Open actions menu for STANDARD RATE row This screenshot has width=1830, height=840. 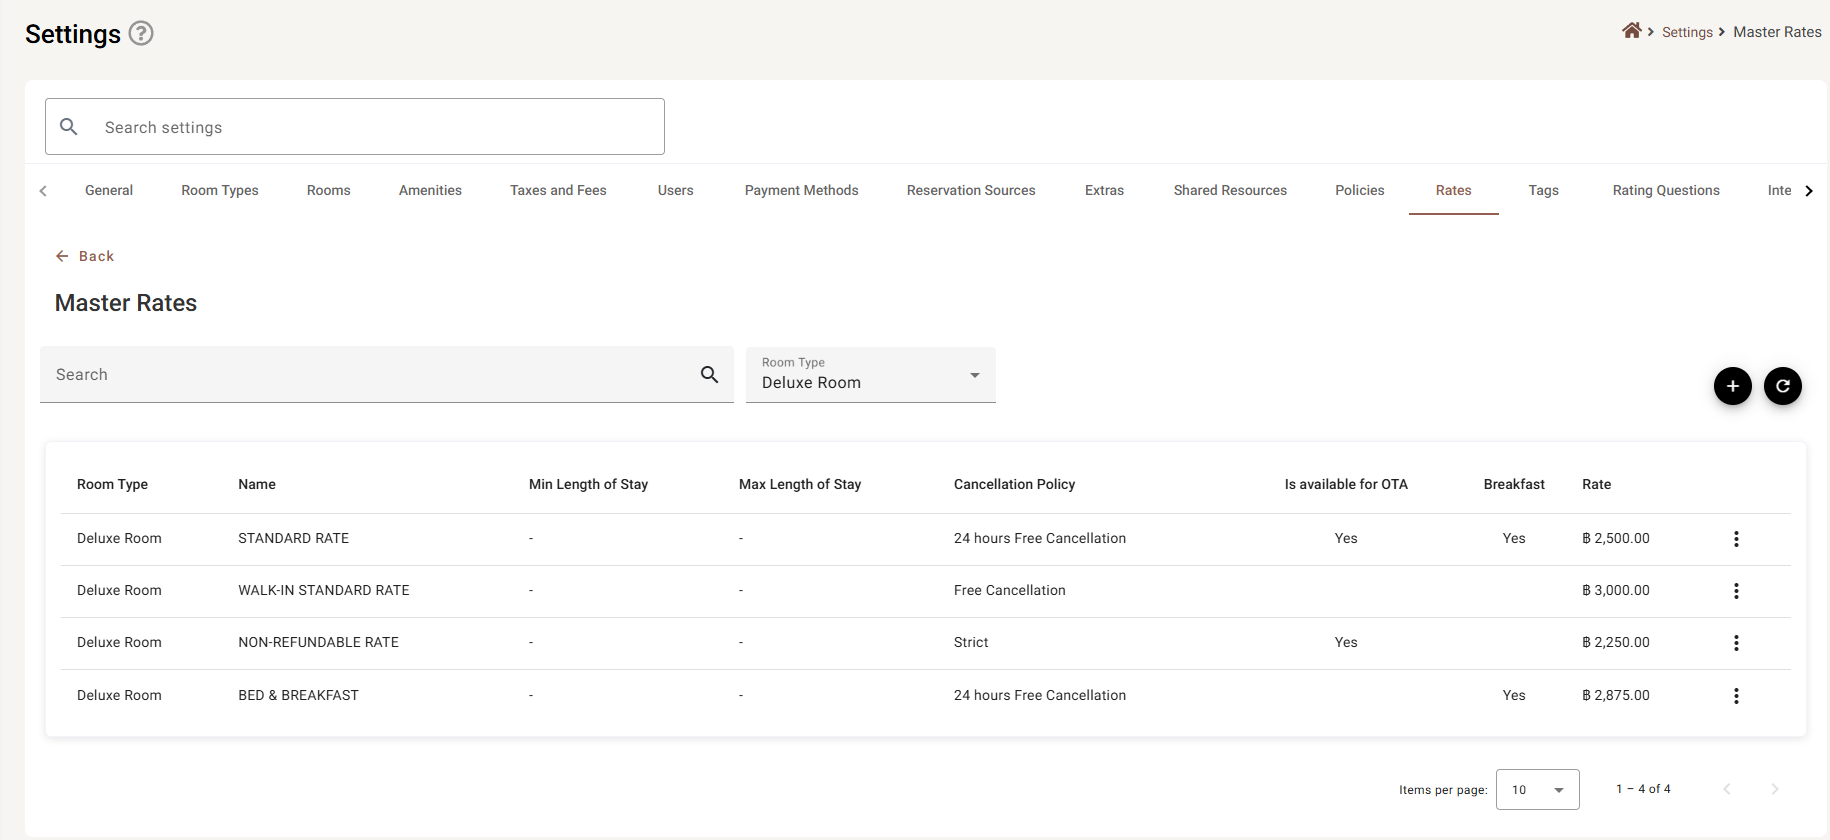pos(1736,539)
